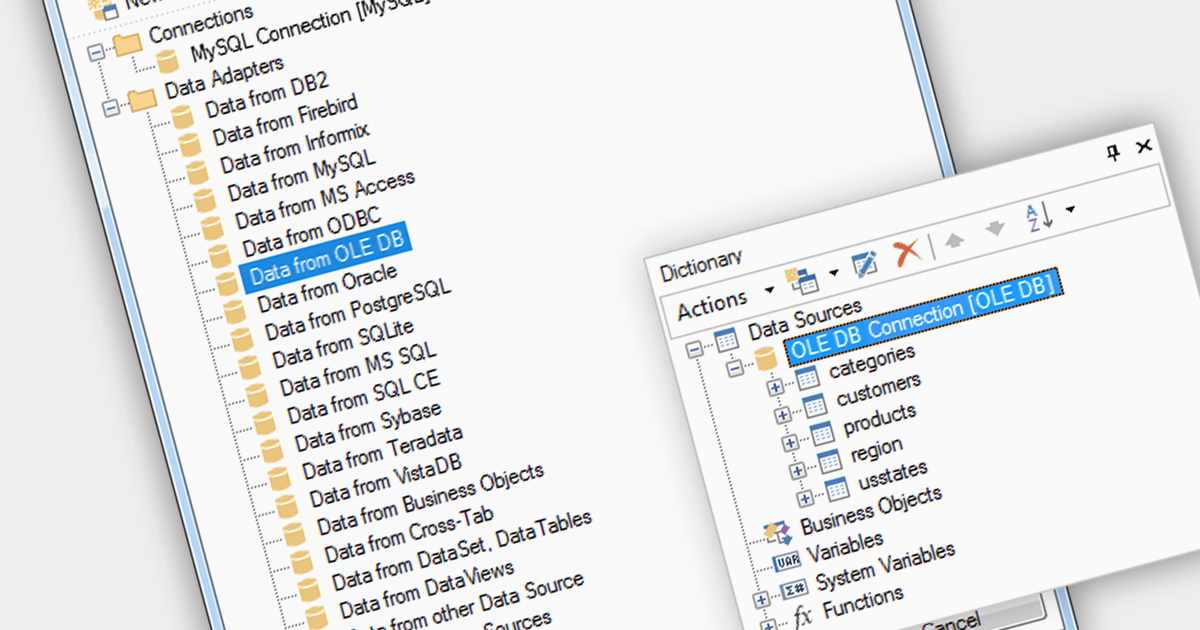Expand the categories table node
This screenshot has width=1200, height=630.
coord(775,387)
